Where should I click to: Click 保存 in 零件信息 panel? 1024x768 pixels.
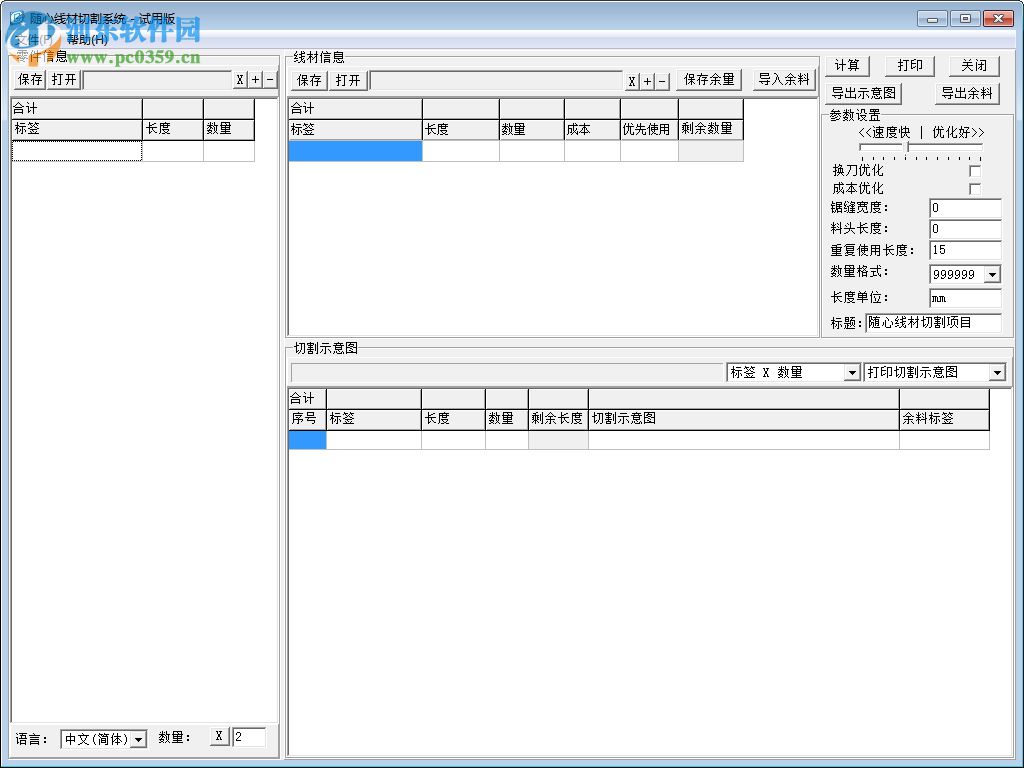pos(30,80)
